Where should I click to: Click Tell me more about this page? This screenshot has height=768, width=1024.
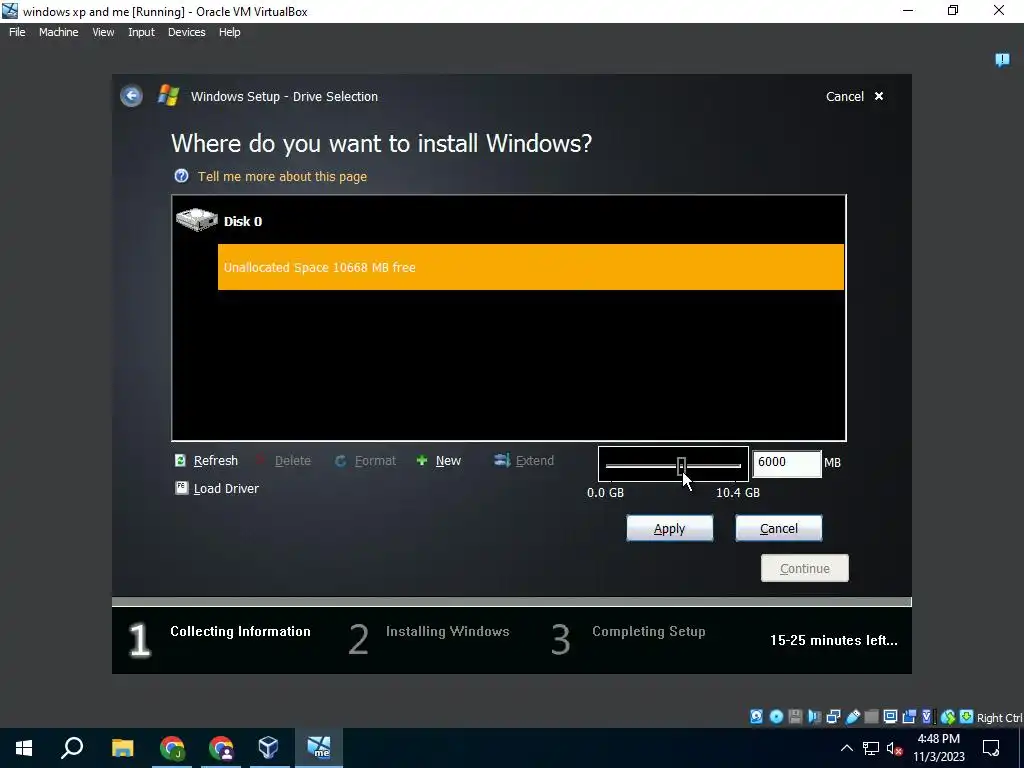tap(282, 176)
